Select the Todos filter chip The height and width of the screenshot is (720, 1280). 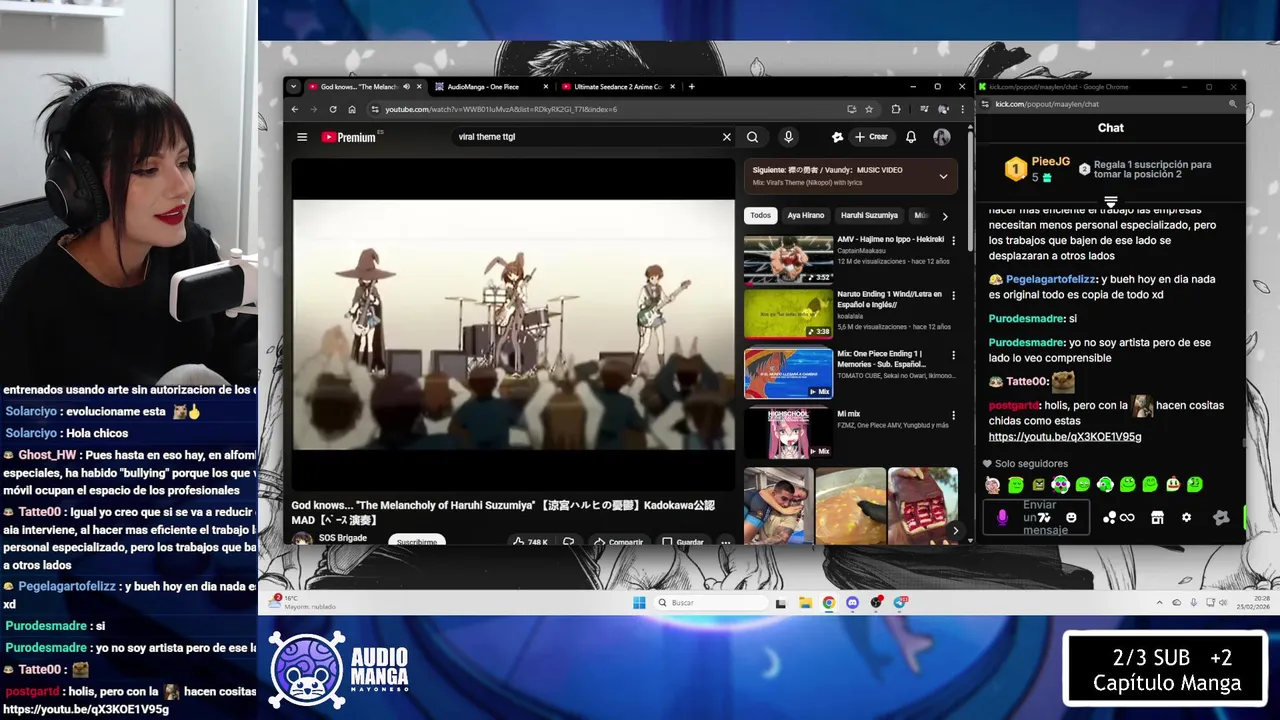tap(761, 216)
